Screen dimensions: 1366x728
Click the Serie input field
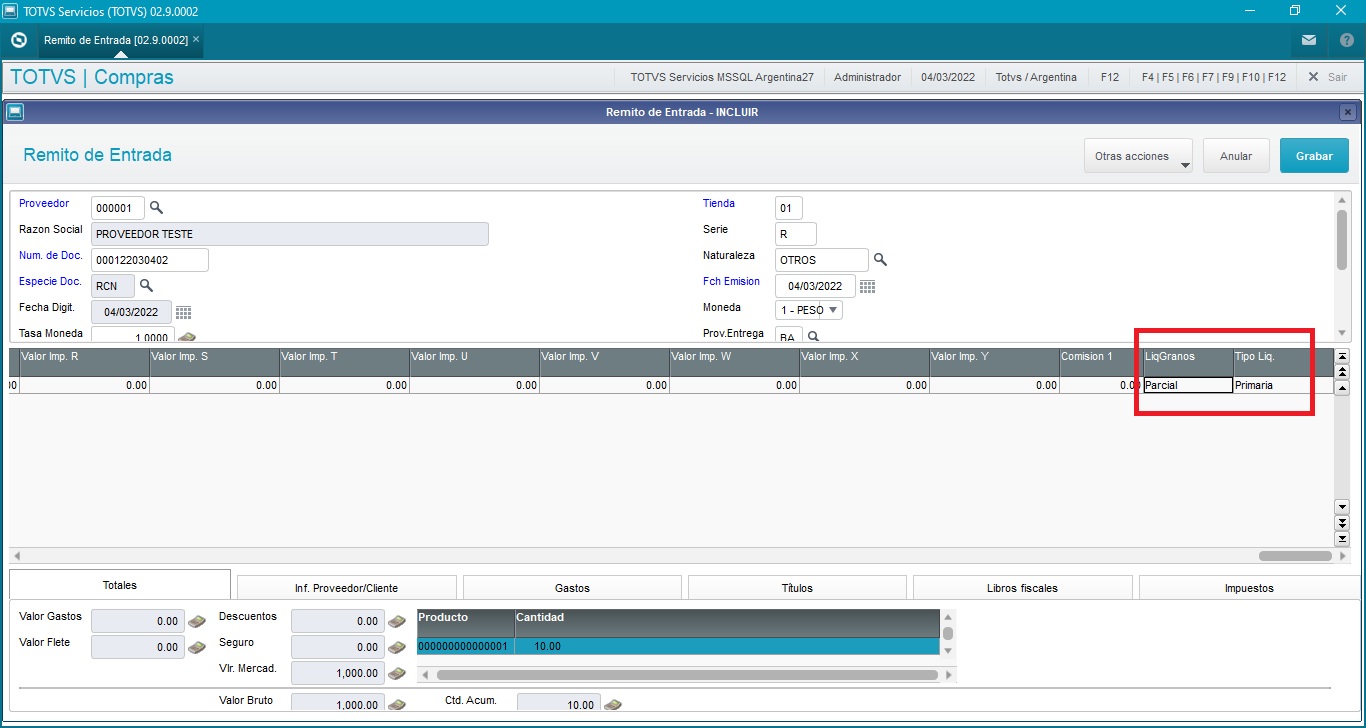coord(796,234)
